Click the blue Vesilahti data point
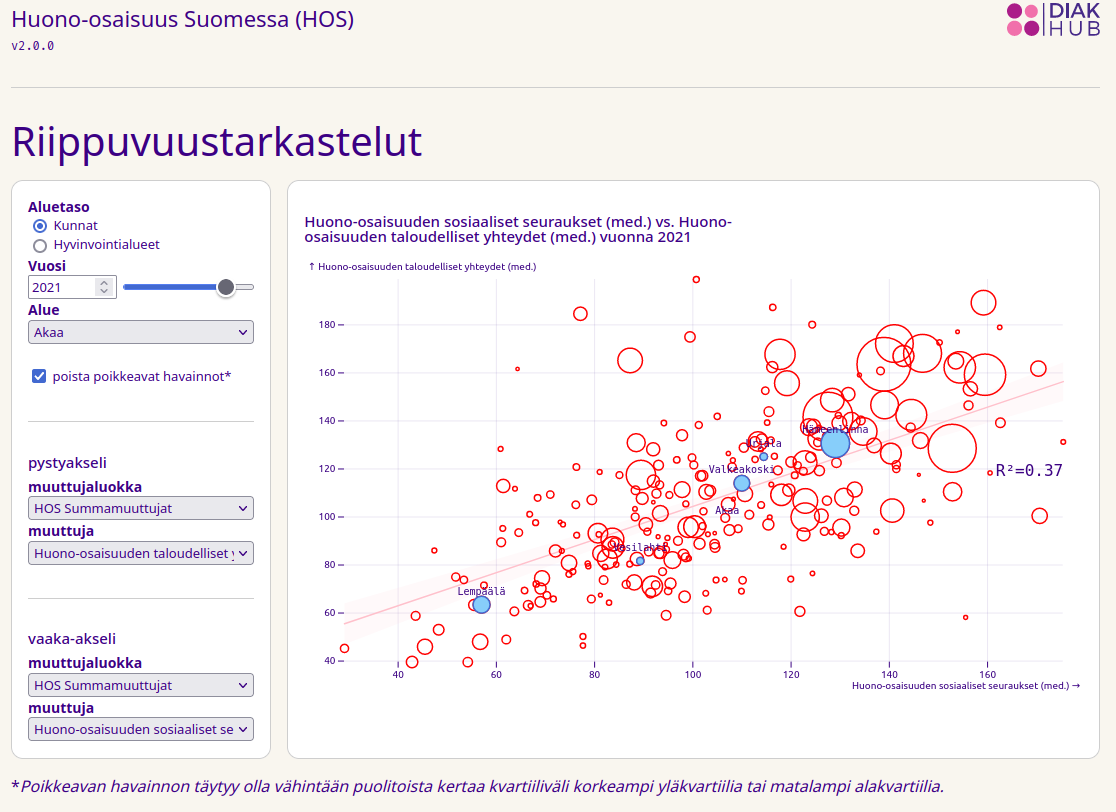 click(x=640, y=560)
